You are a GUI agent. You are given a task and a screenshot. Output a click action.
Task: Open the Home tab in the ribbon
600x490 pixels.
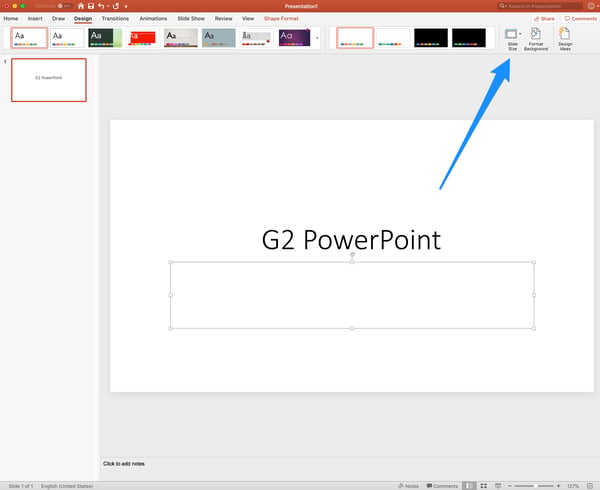(11, 18)
